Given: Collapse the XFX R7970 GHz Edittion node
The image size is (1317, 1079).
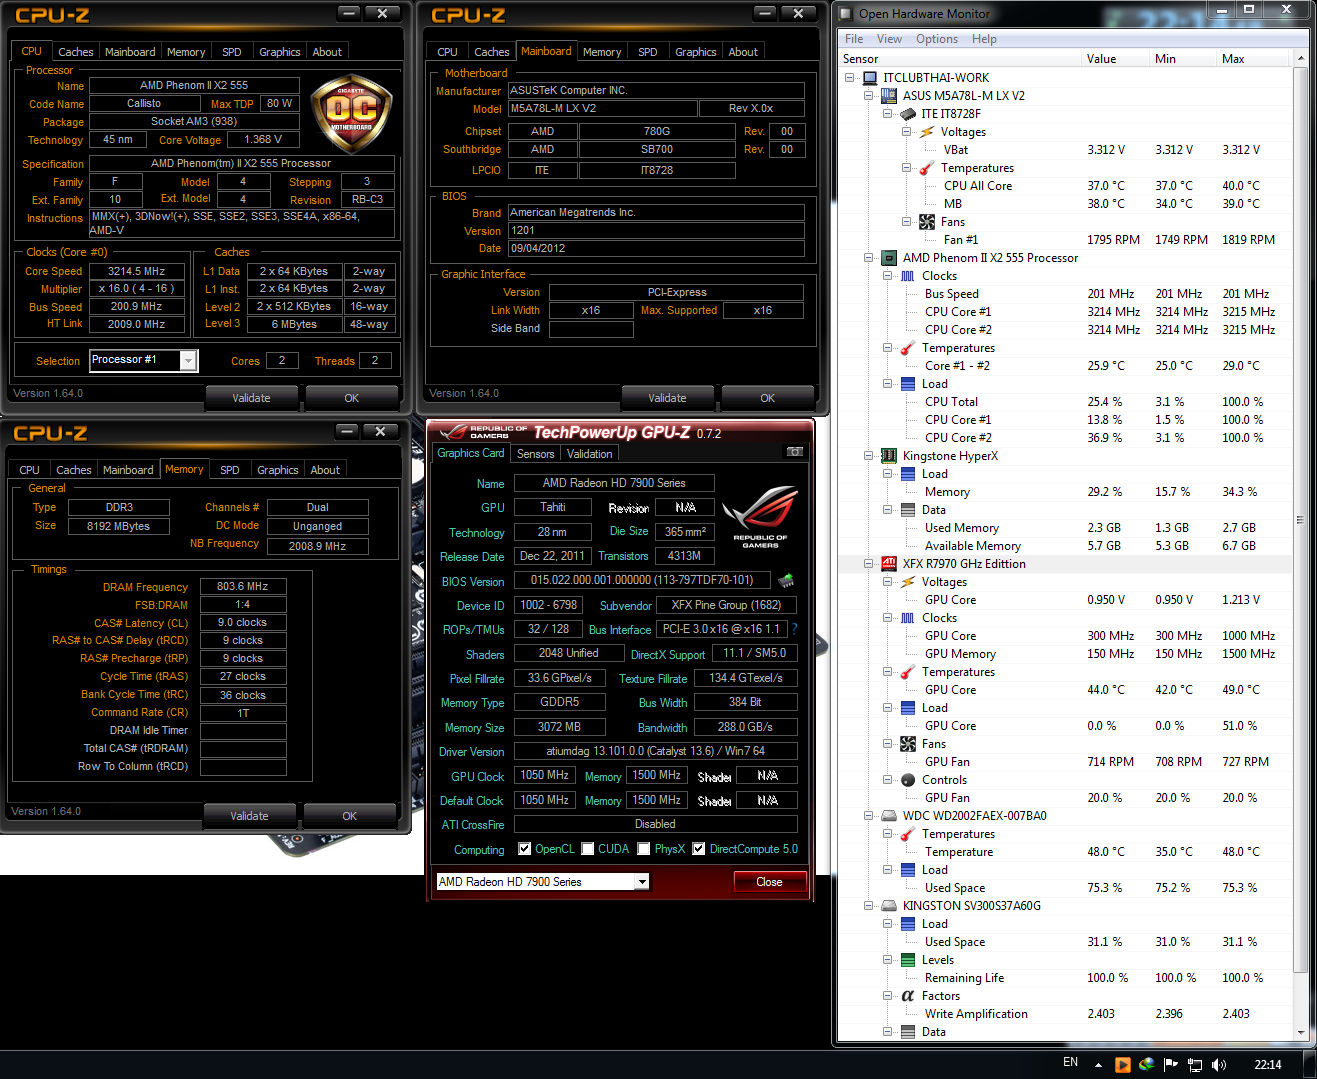Looking at the screenshot, I should point(868,564).
